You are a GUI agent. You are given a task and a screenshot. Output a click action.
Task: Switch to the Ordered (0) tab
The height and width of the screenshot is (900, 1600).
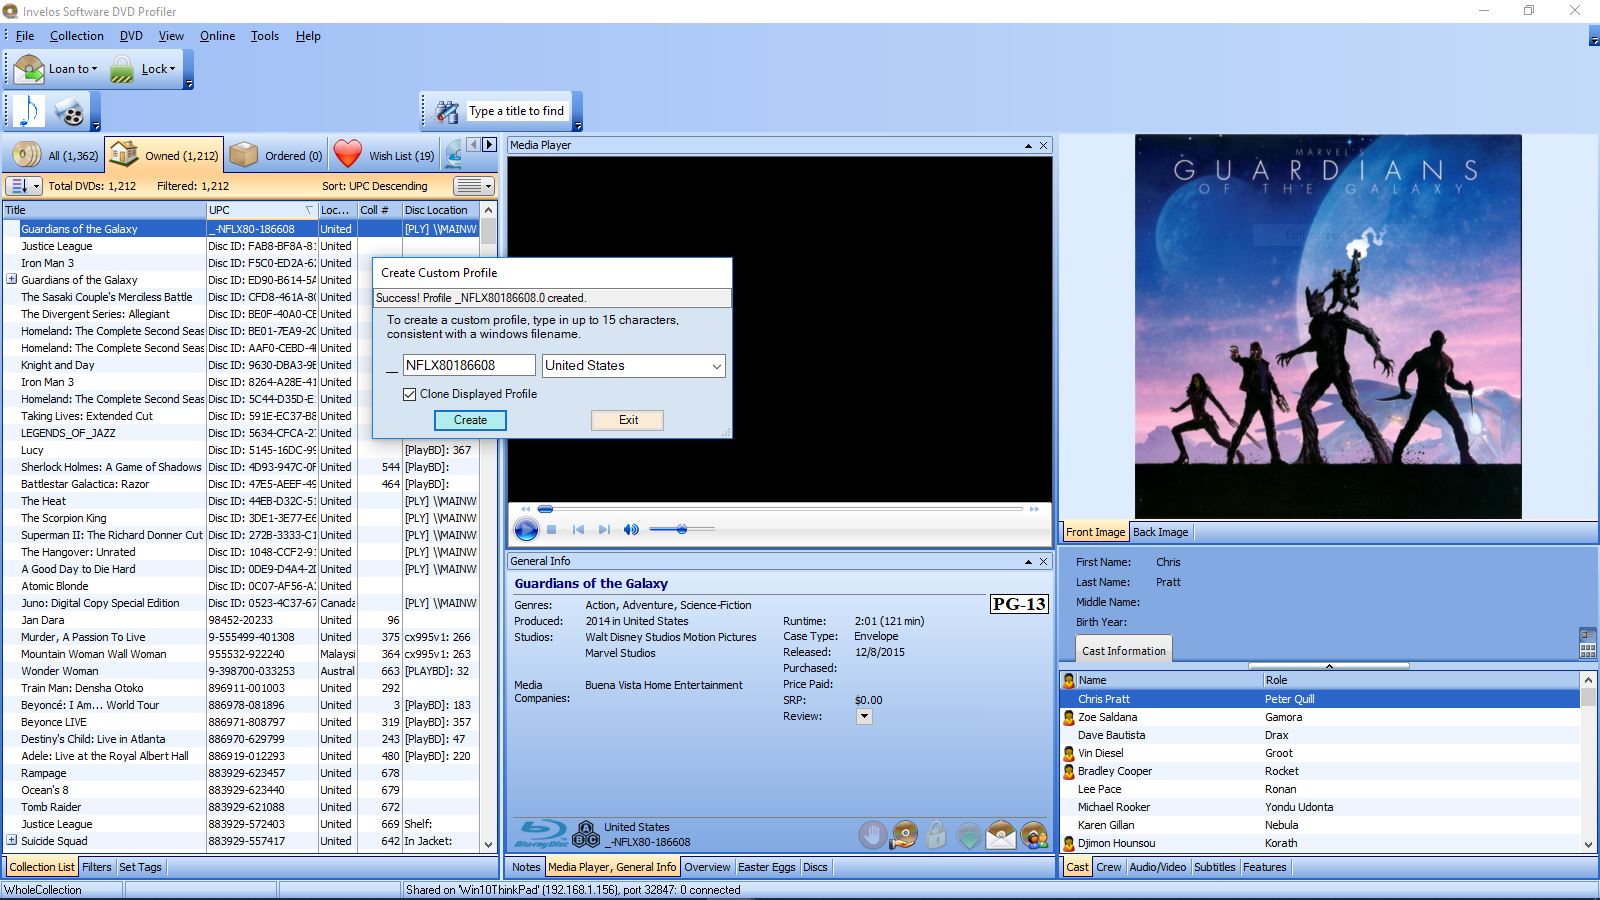(x=276, y=155)
